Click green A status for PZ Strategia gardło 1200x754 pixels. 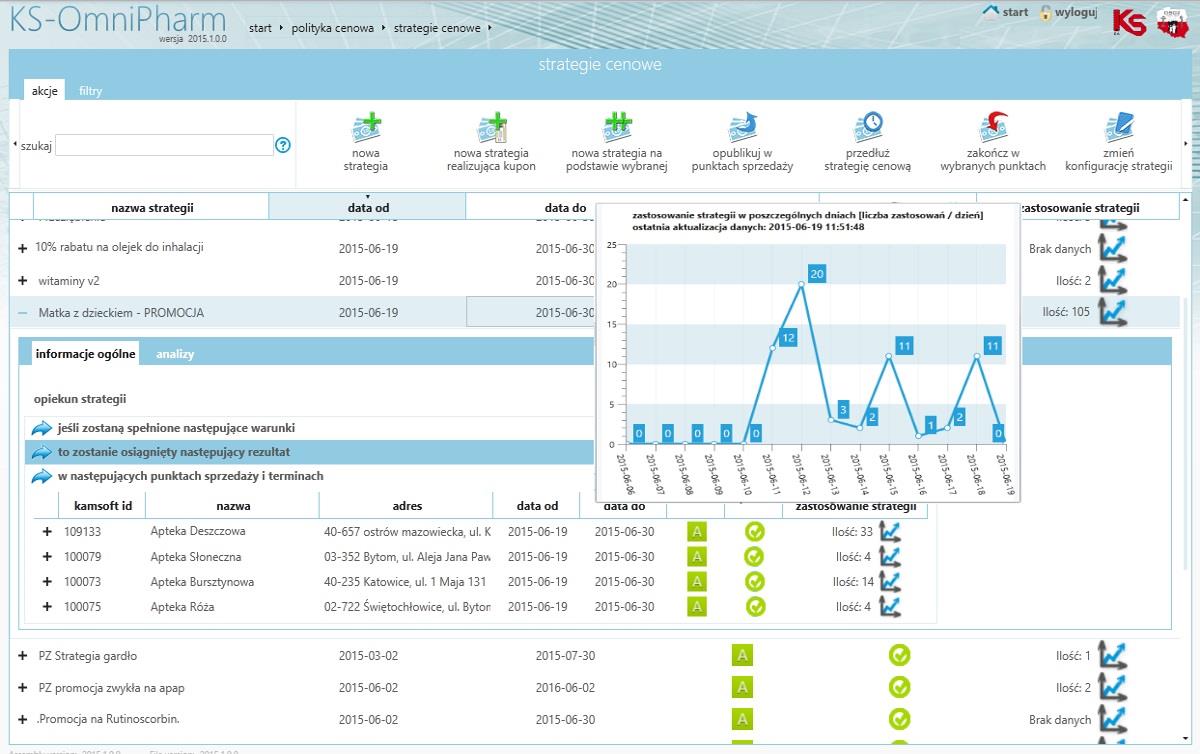(741, 655)
